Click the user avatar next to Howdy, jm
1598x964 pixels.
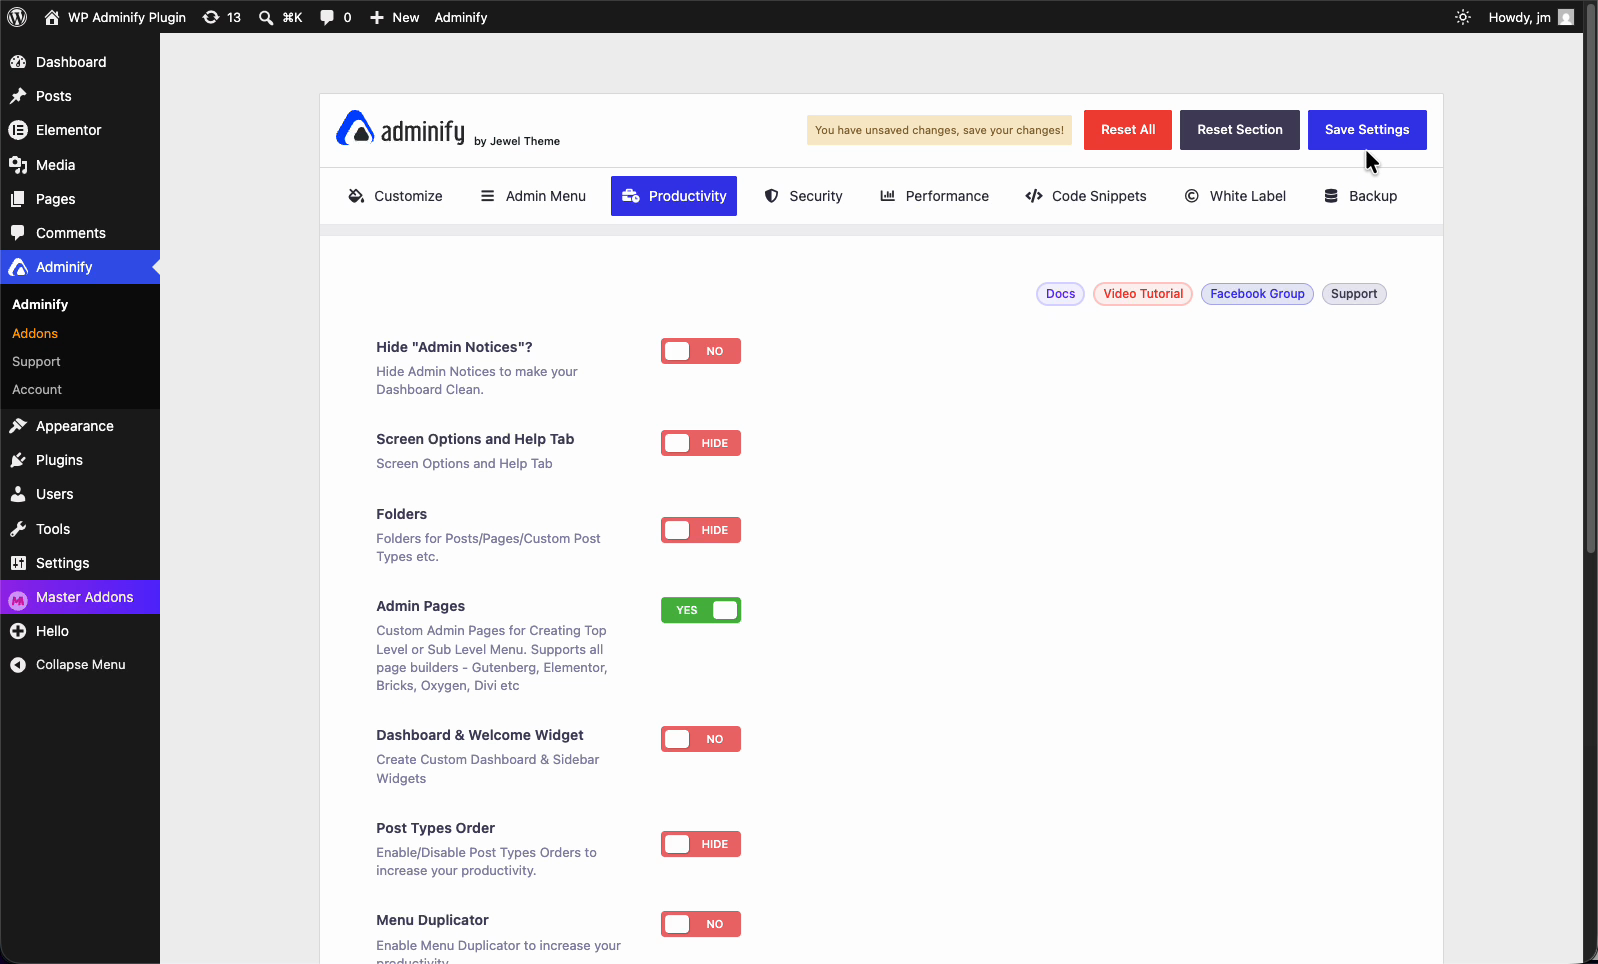[1566, 17]
